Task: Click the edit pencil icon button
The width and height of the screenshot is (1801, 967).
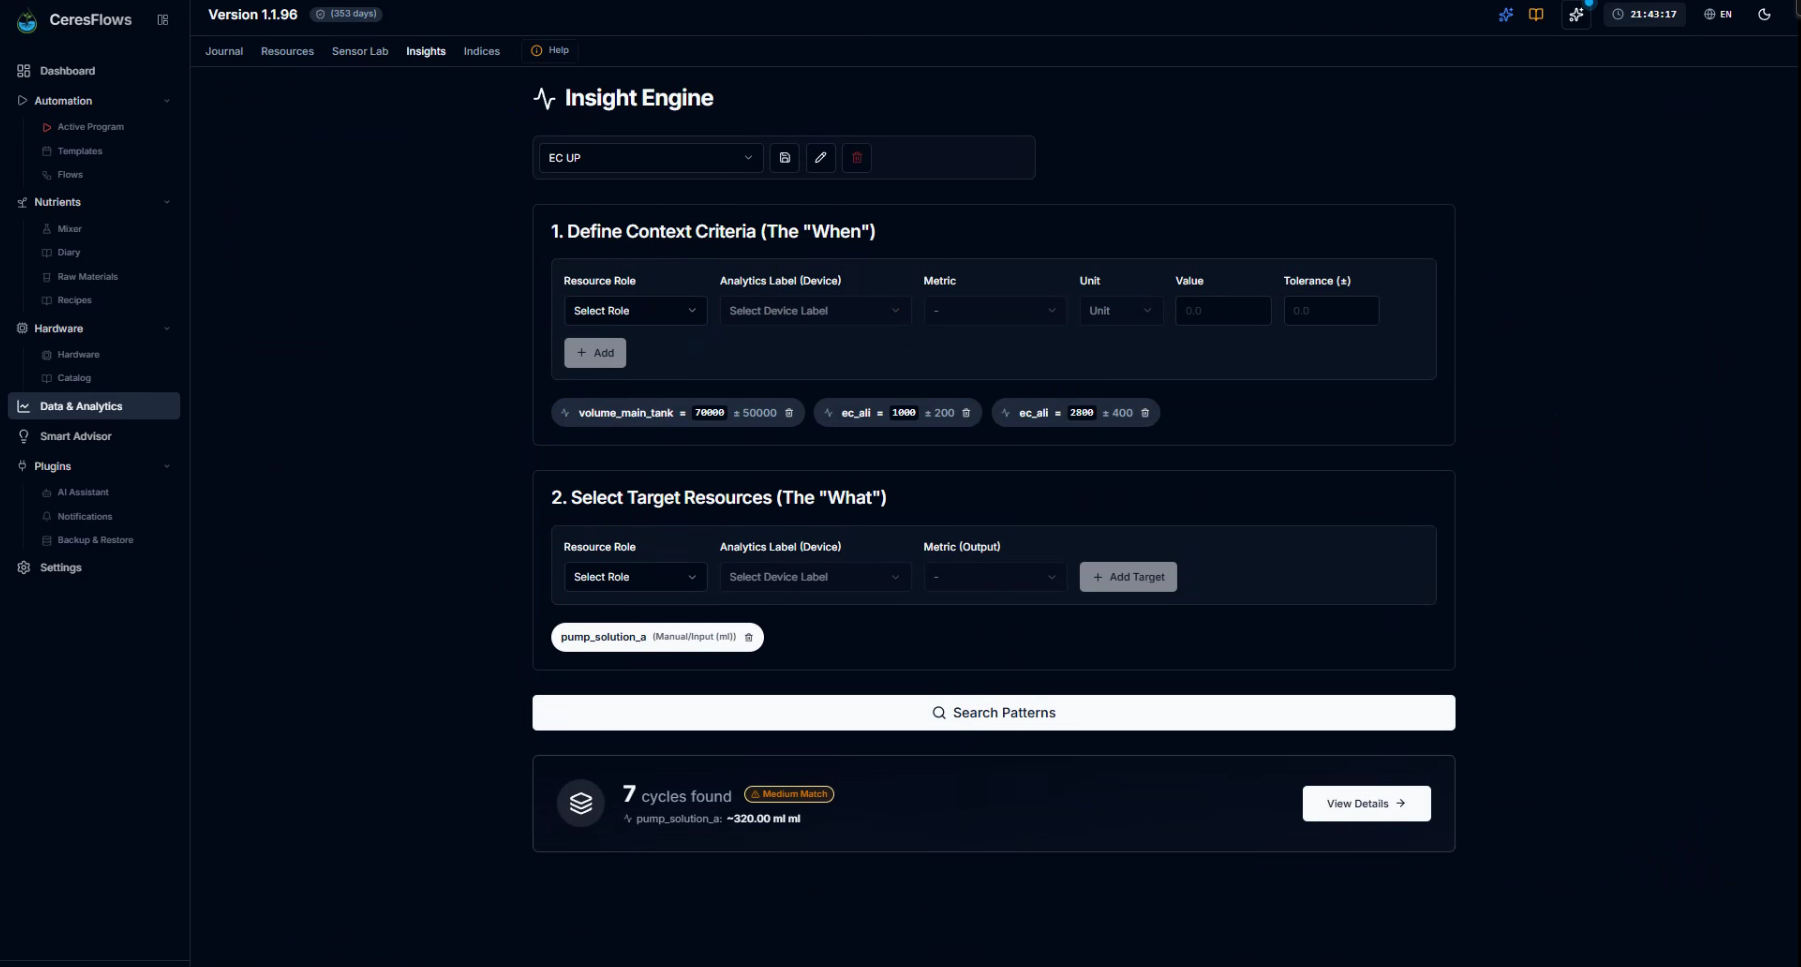Action: tap(821, 158)
